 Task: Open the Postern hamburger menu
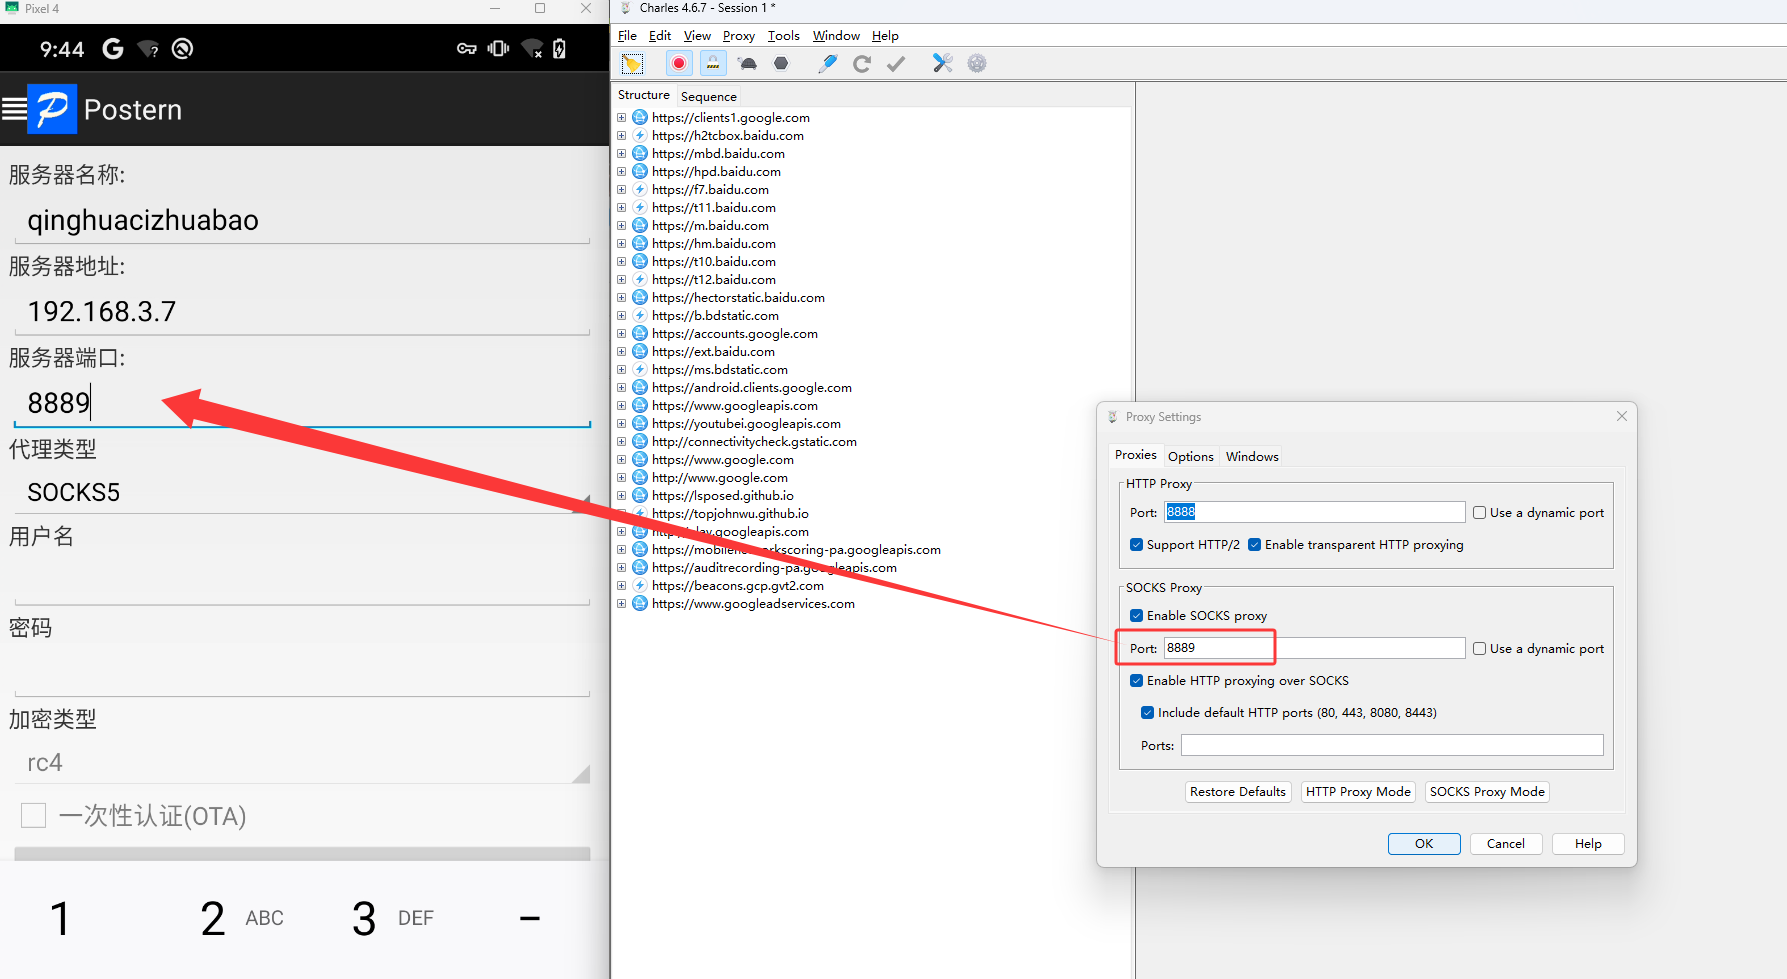(14, 109)
